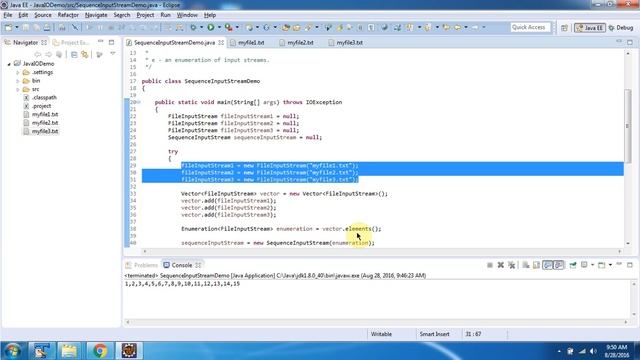This screenshot has height=360, width=640.
Task: Open the Refactor menu
Action: 68,15
